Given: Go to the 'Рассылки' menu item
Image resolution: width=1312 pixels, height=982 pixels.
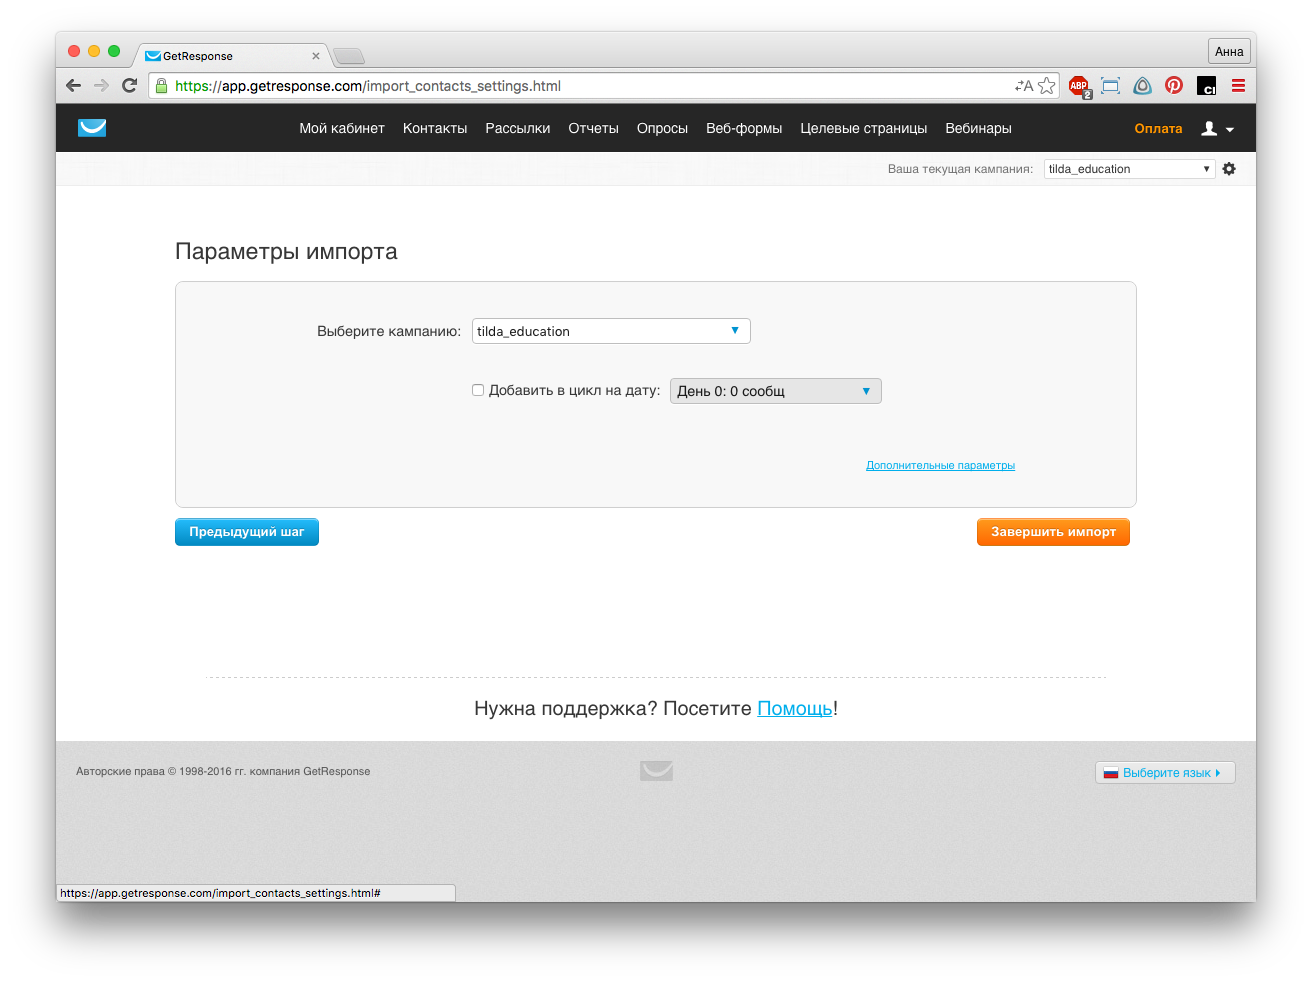Looking at the screenshot, I should pos(517,128).
